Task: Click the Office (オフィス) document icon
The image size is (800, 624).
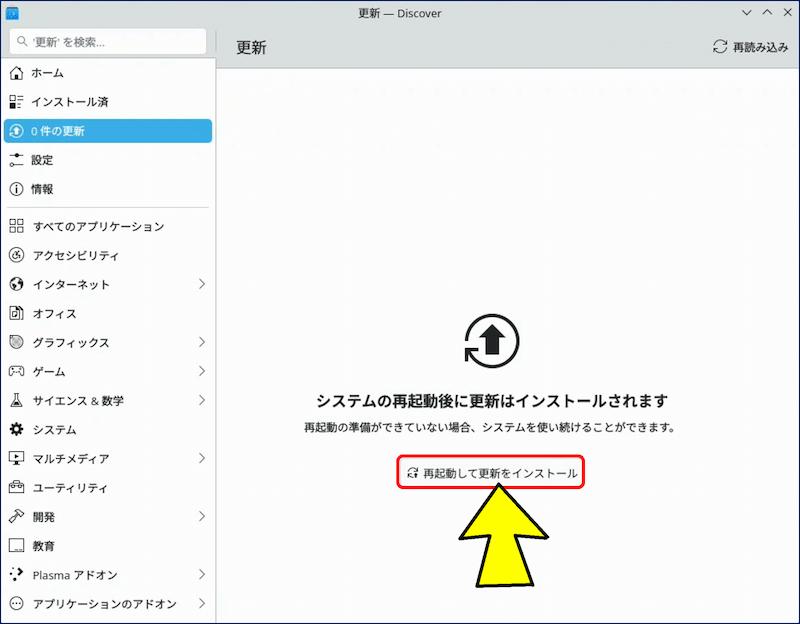Action: click(x=16, y=314)
